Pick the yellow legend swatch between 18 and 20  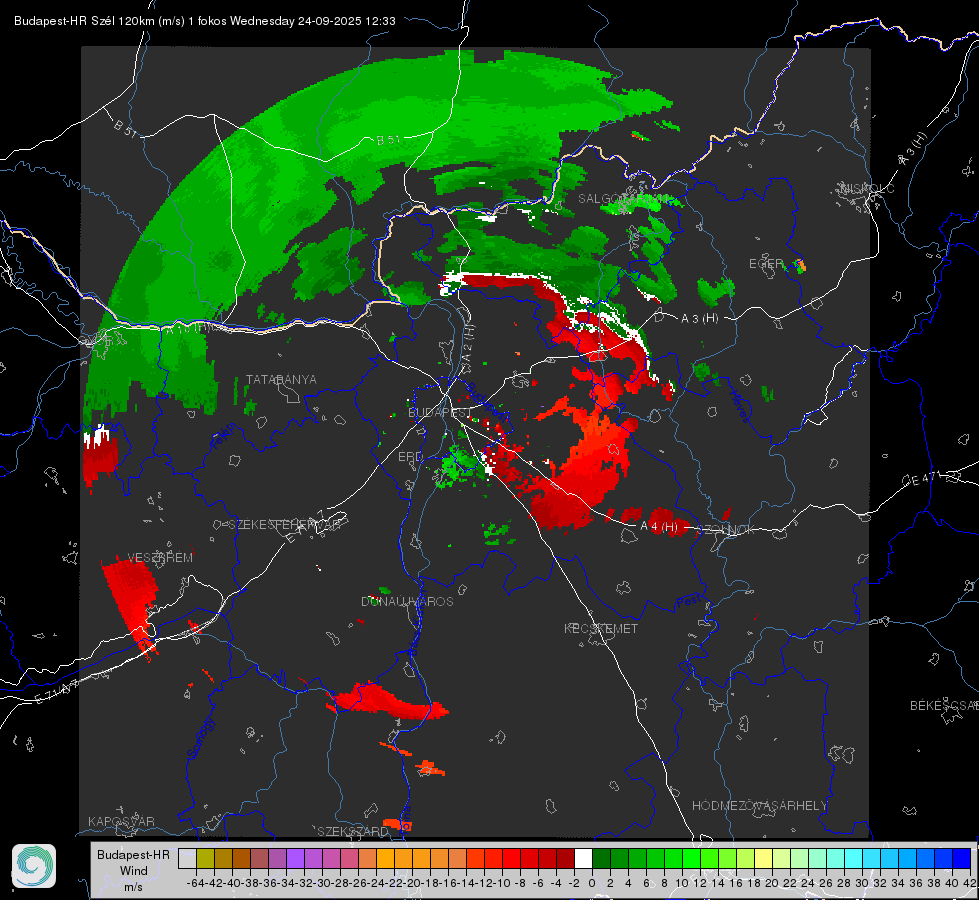(x=764, y=858)
